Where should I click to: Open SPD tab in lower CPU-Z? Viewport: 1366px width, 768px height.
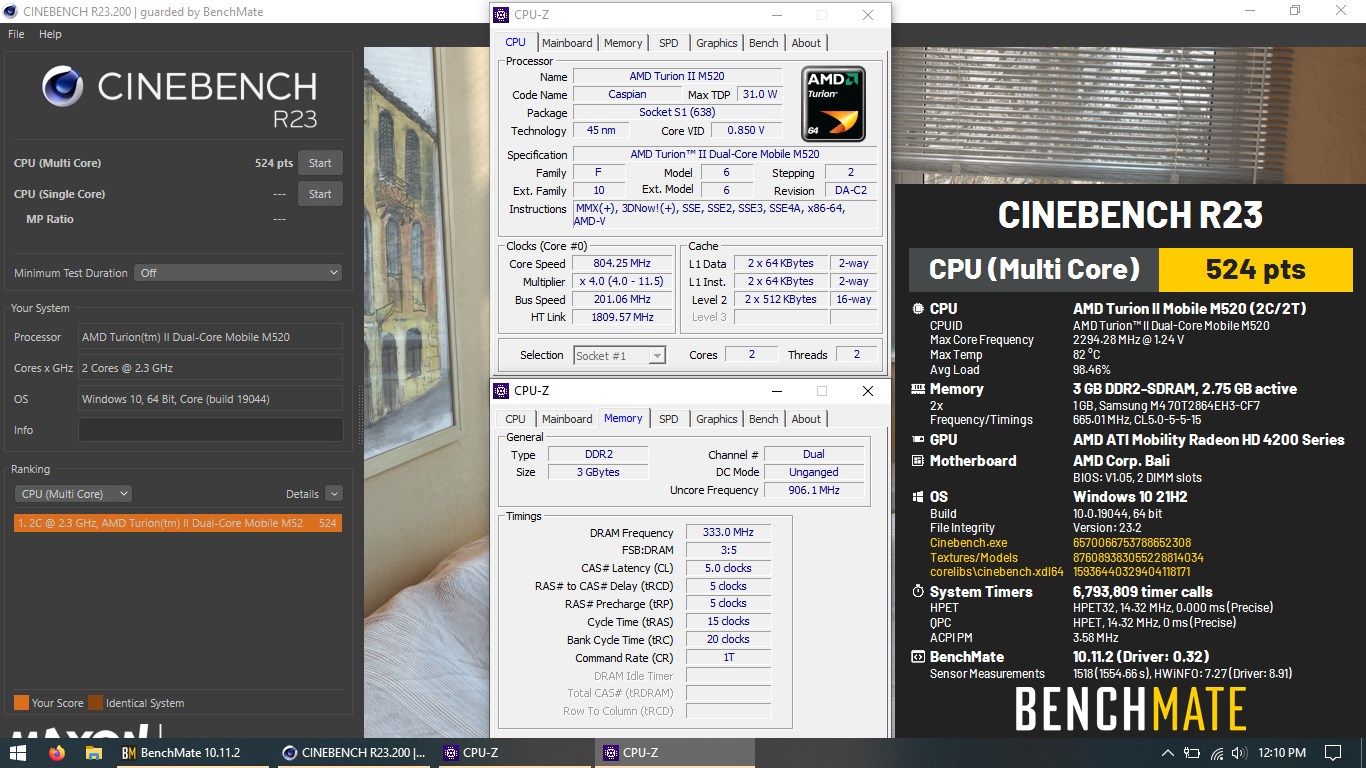click(668, 419)
